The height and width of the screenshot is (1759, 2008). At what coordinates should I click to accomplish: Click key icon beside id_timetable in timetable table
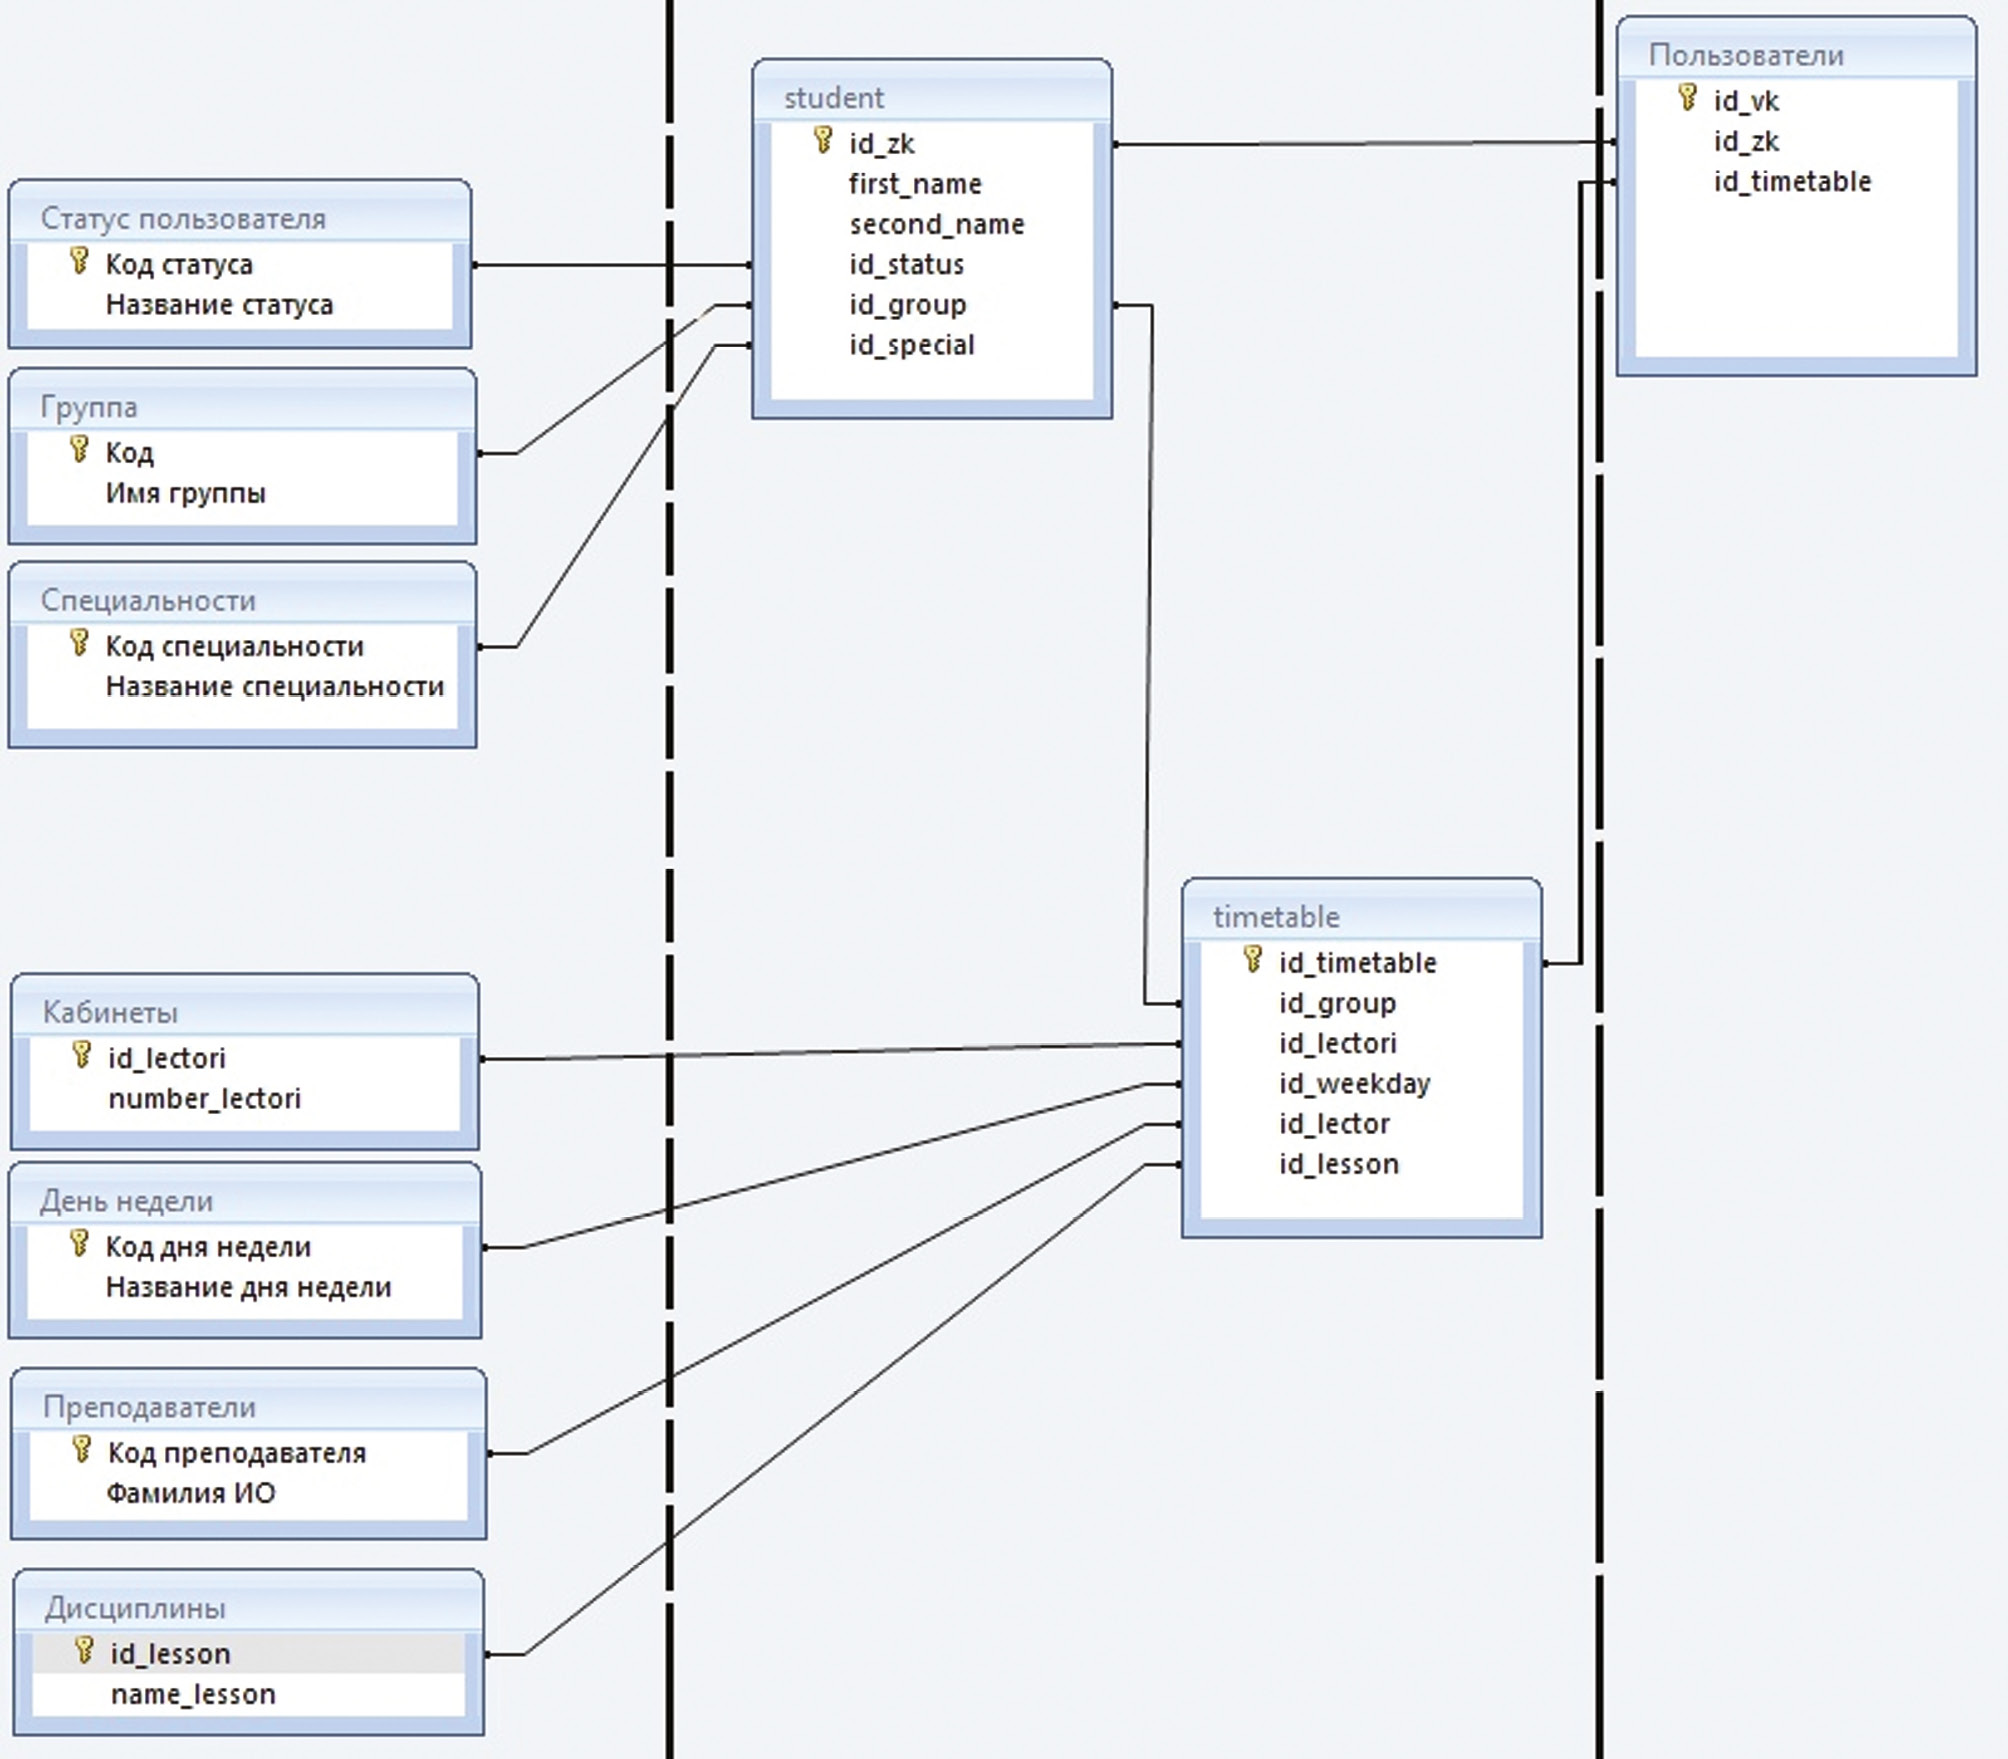click(x=1252, y=959)
